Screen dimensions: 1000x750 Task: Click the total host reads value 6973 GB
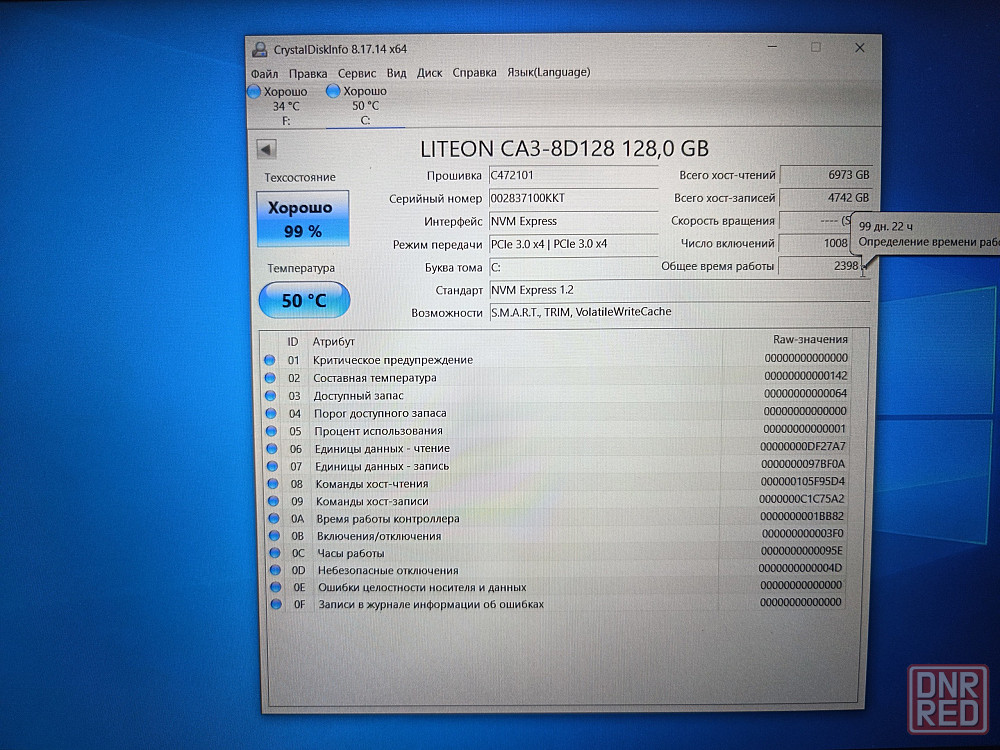coord(826,175)
